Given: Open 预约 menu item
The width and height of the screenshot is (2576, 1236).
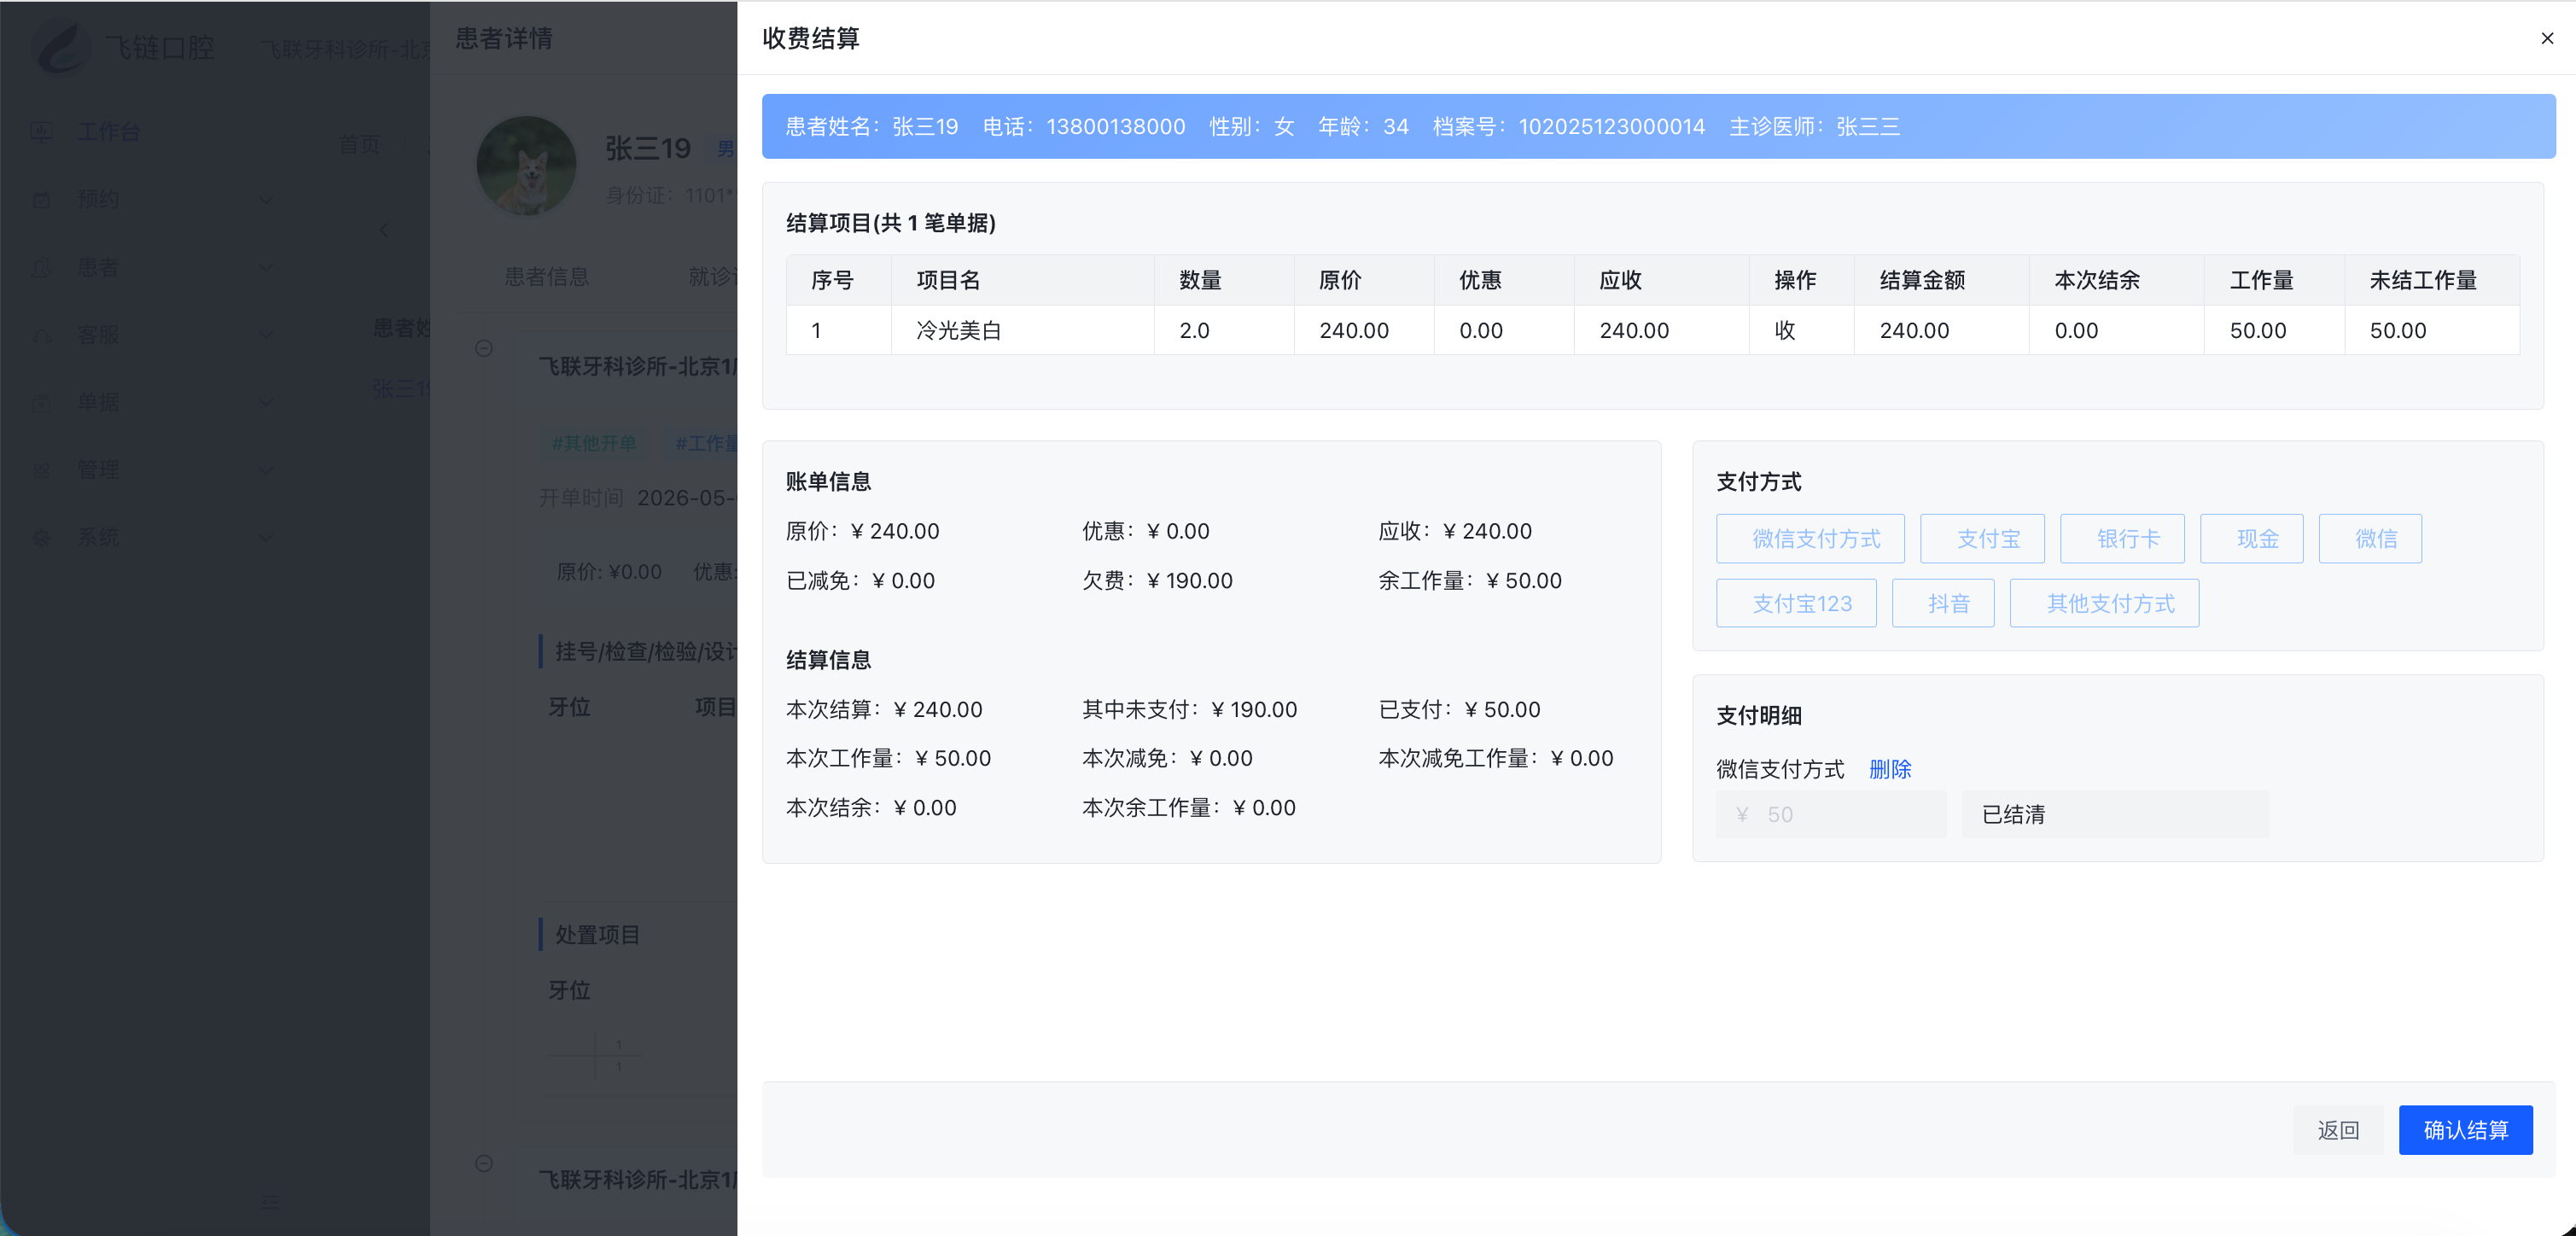Looking at the screenshot, I should (x=98, y=199).
